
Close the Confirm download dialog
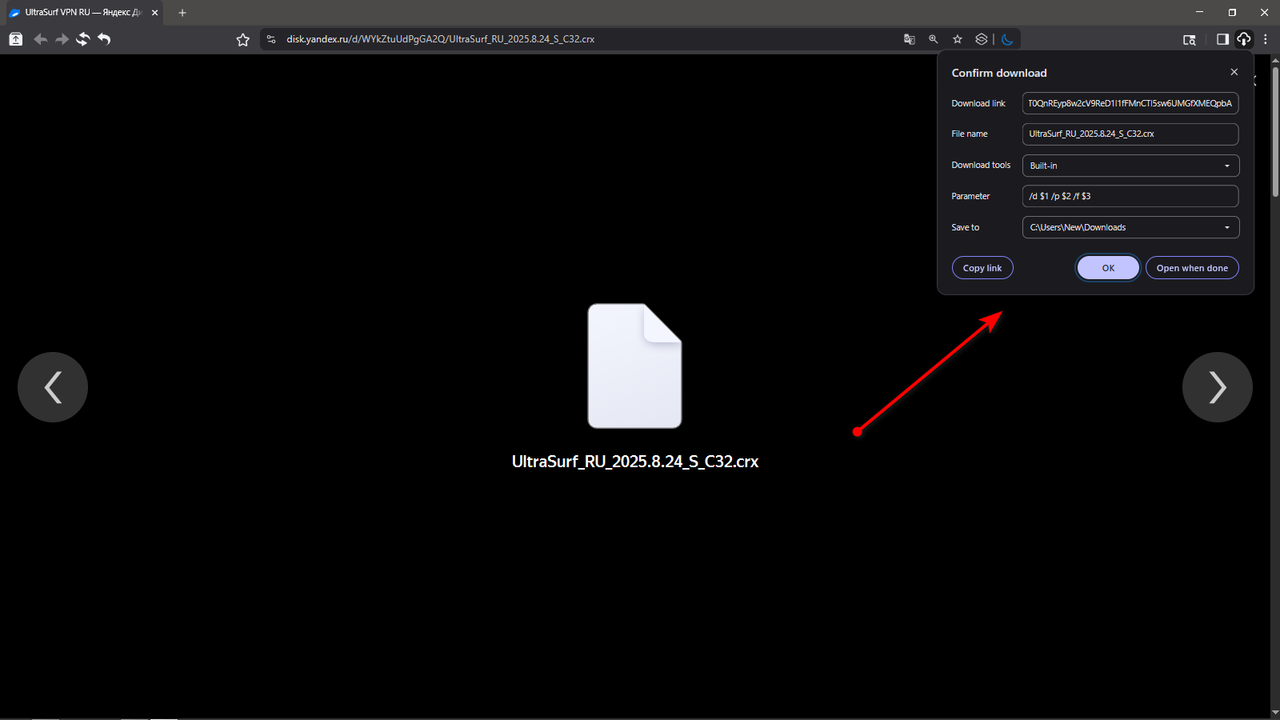click(1234, 72)
